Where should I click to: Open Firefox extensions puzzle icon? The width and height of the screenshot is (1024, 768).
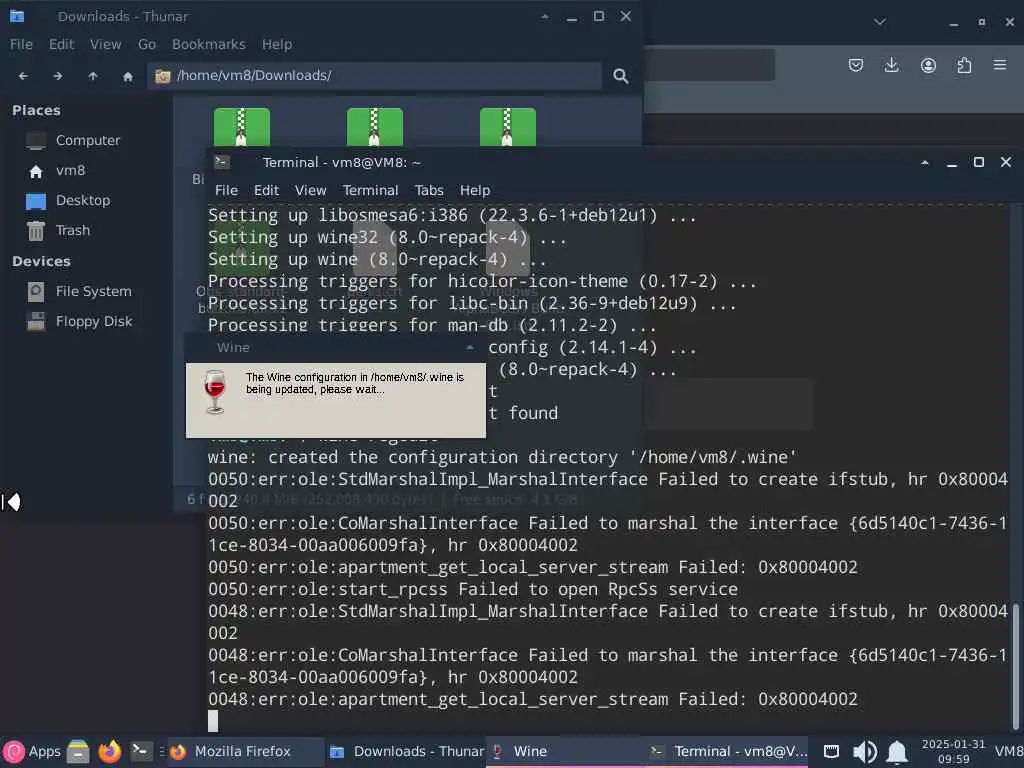pos(964,65)
